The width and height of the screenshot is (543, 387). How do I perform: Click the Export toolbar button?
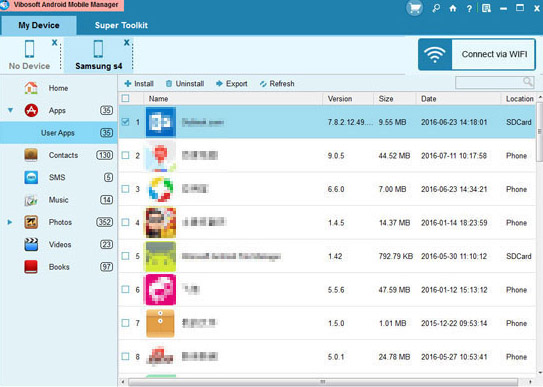click(232, 83)
